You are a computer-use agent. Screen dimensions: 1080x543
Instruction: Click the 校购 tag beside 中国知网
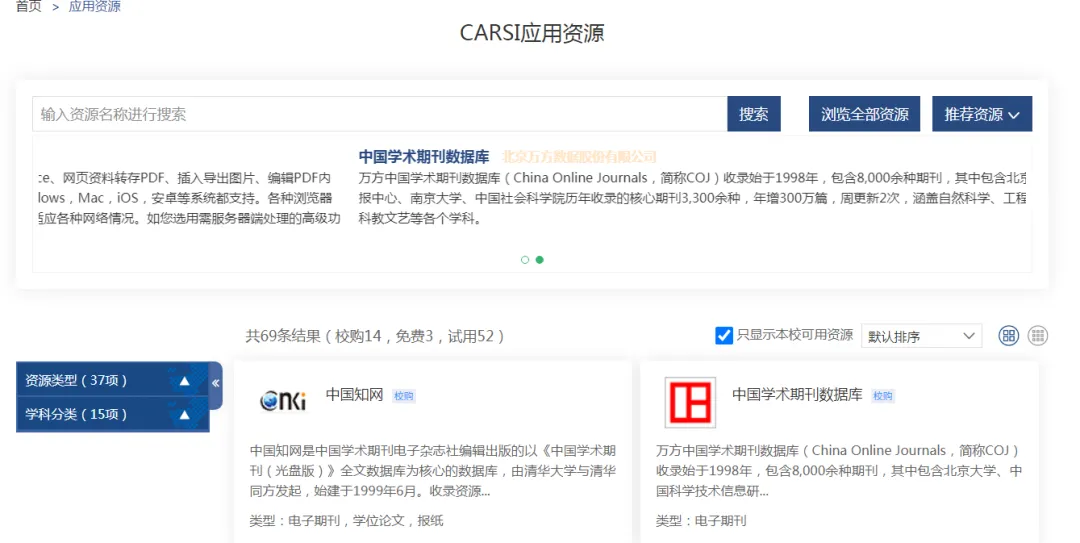pyautogui.click(x=403, y=396)
